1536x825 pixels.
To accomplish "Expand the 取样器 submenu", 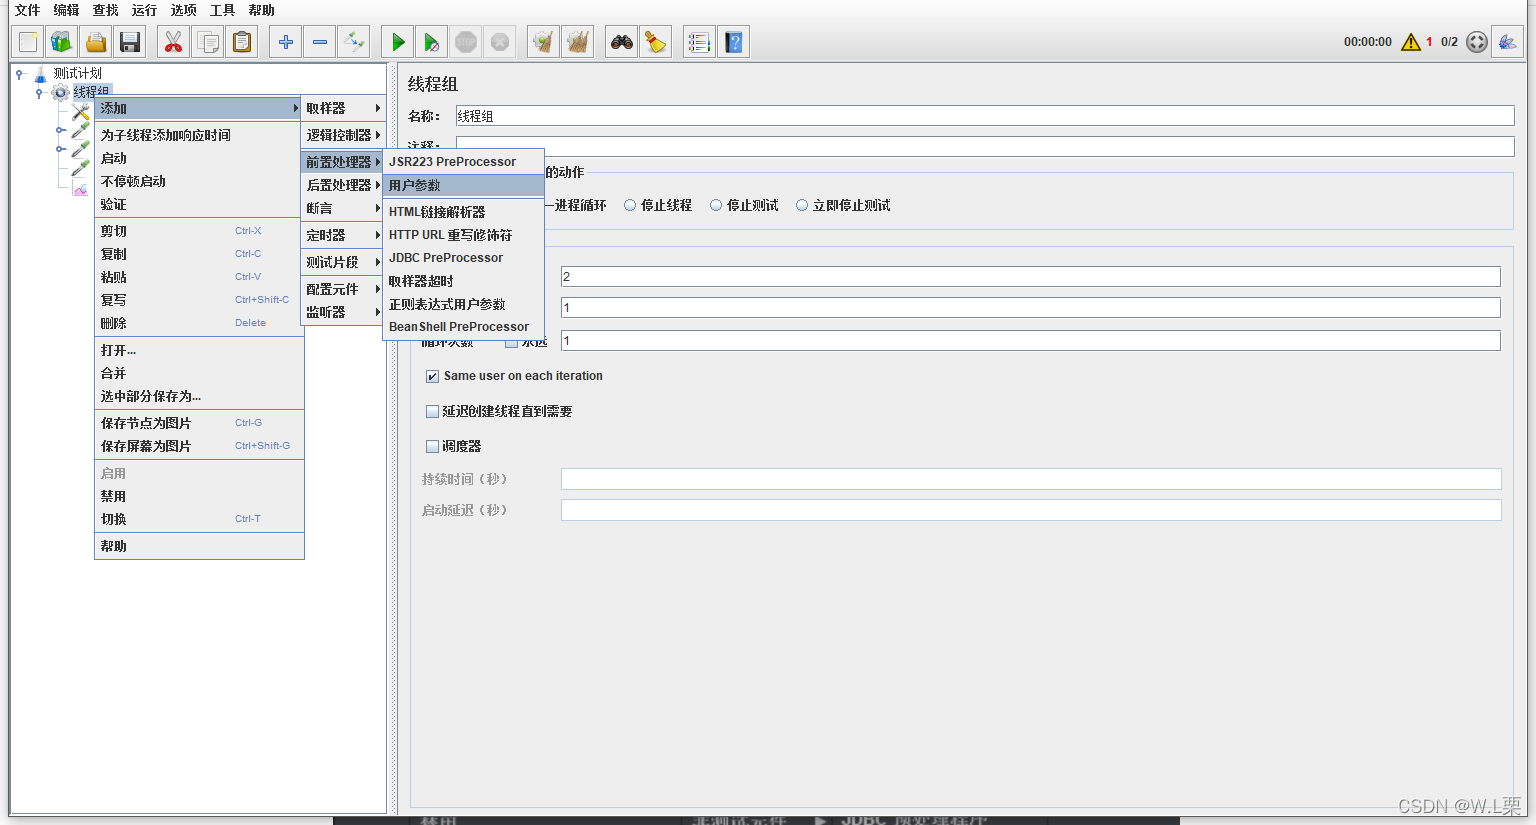I will [343, 108].
